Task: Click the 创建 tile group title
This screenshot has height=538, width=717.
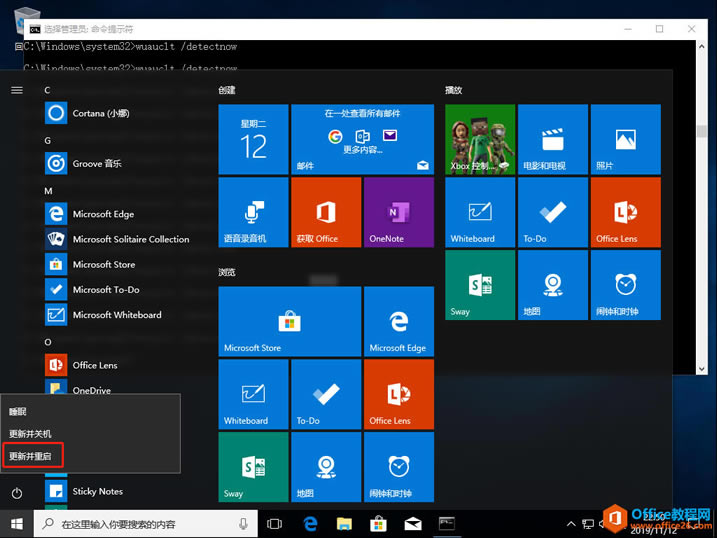Action: pos(227,90)
